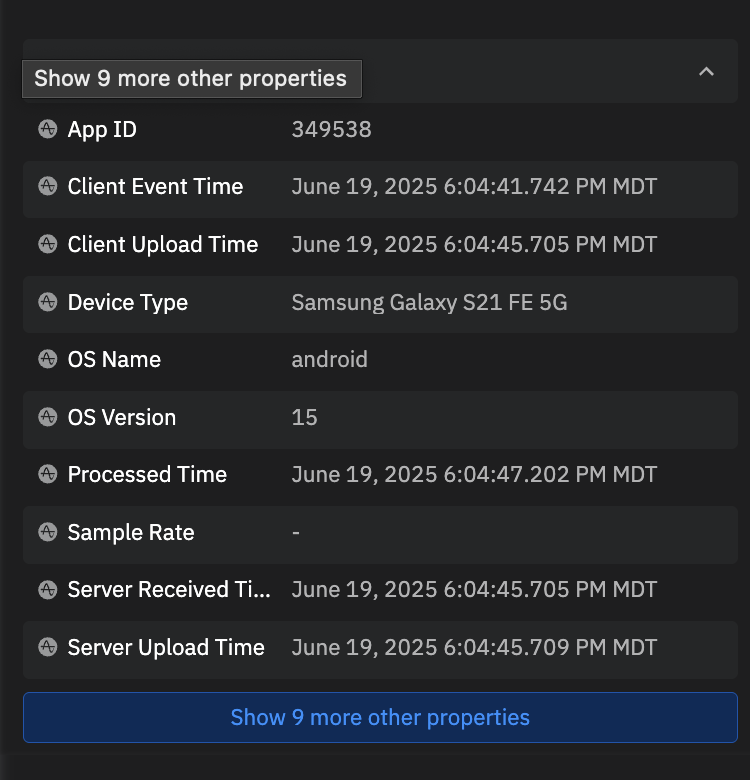
Task: Click the OS Name value android
Action: [x=329, y=359]
